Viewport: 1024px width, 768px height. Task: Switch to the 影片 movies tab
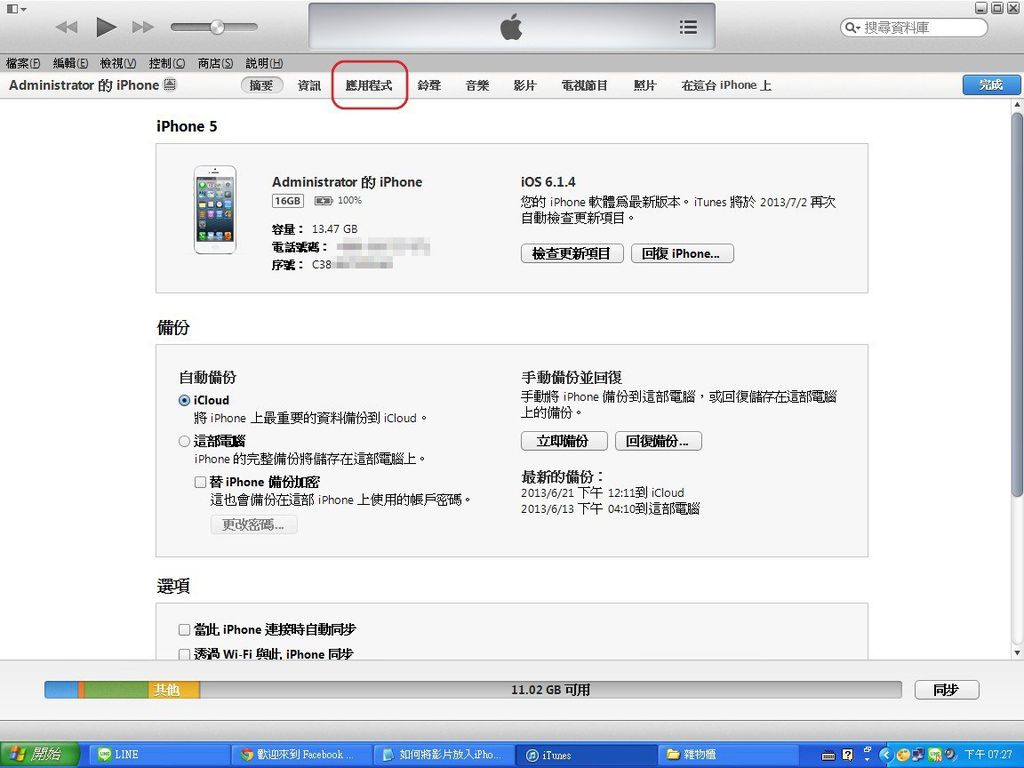(525, 86)
